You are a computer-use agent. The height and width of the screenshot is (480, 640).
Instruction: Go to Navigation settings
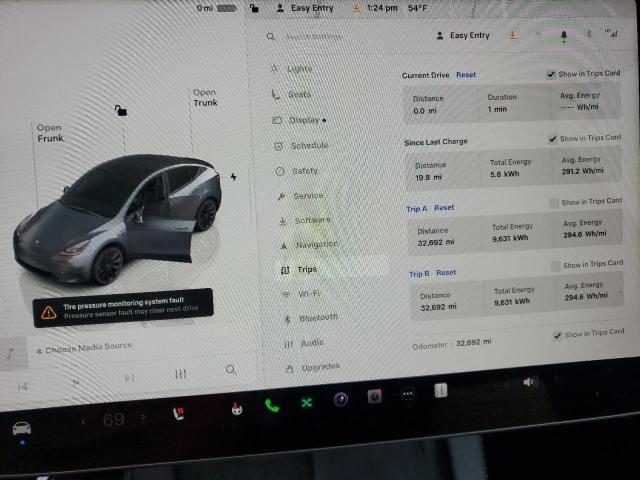click(309, 244)
